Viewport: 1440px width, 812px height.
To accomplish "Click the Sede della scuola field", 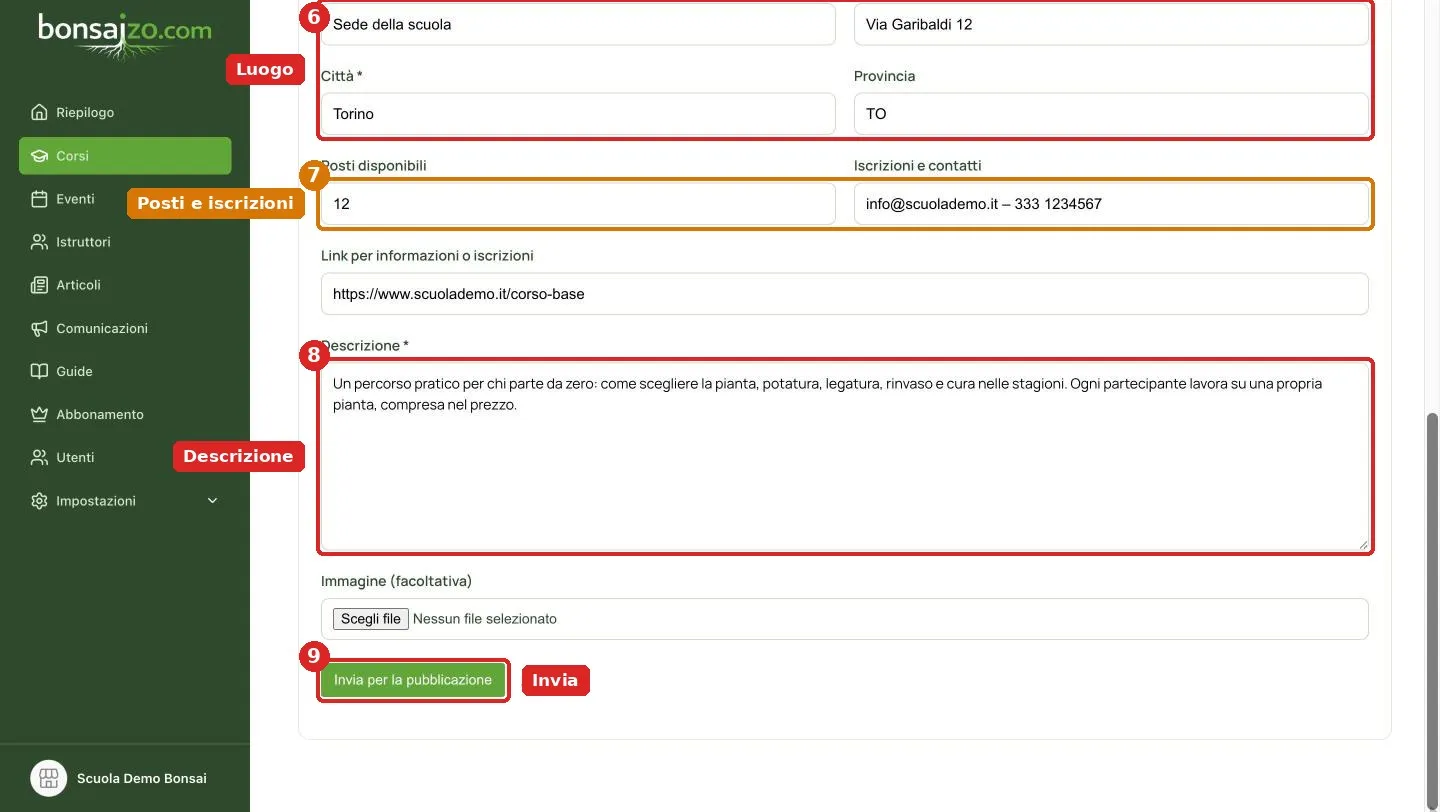I will 578,24.
